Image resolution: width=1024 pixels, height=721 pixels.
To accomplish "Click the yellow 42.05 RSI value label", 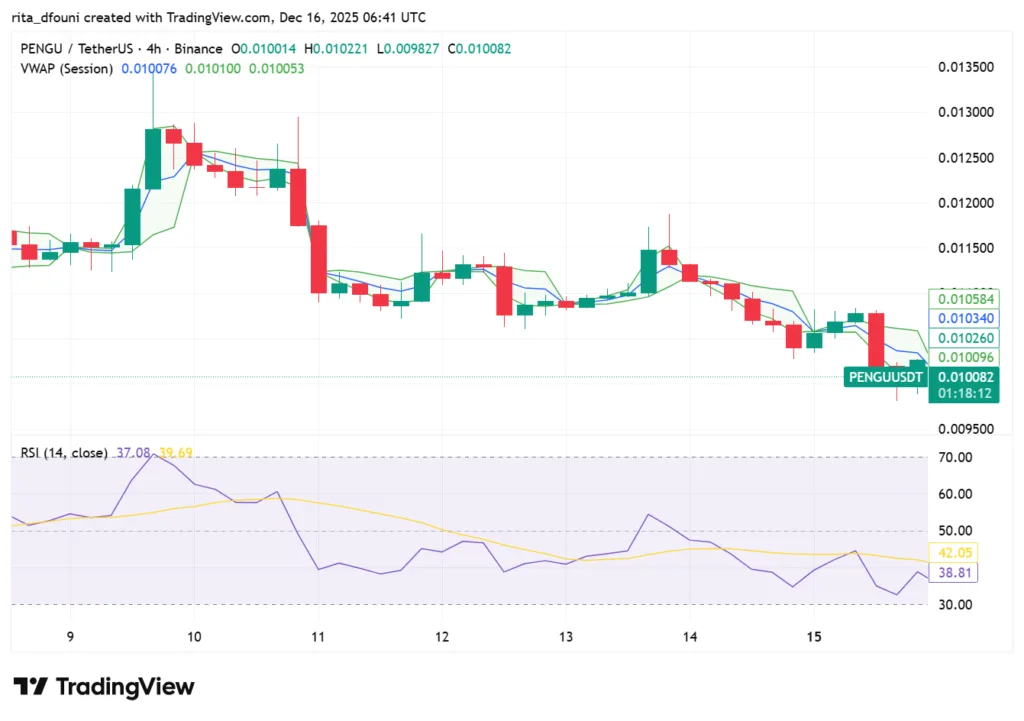I will coord(957,552).
